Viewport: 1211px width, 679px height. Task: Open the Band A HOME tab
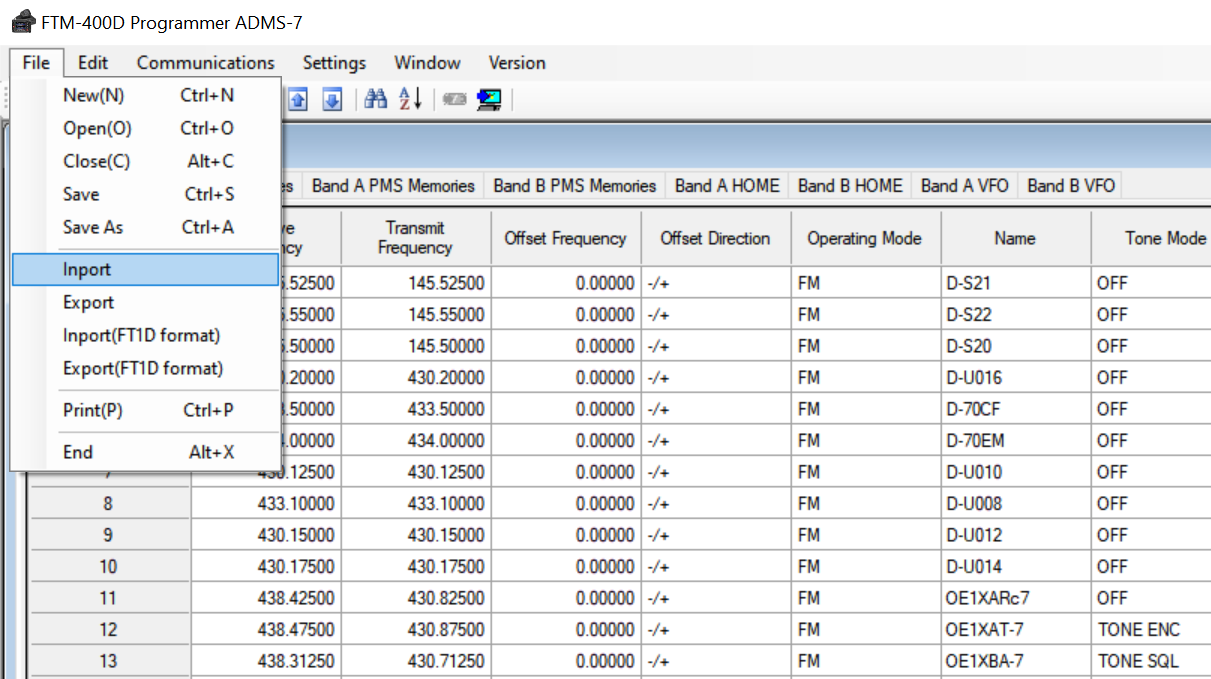(727, 185)
